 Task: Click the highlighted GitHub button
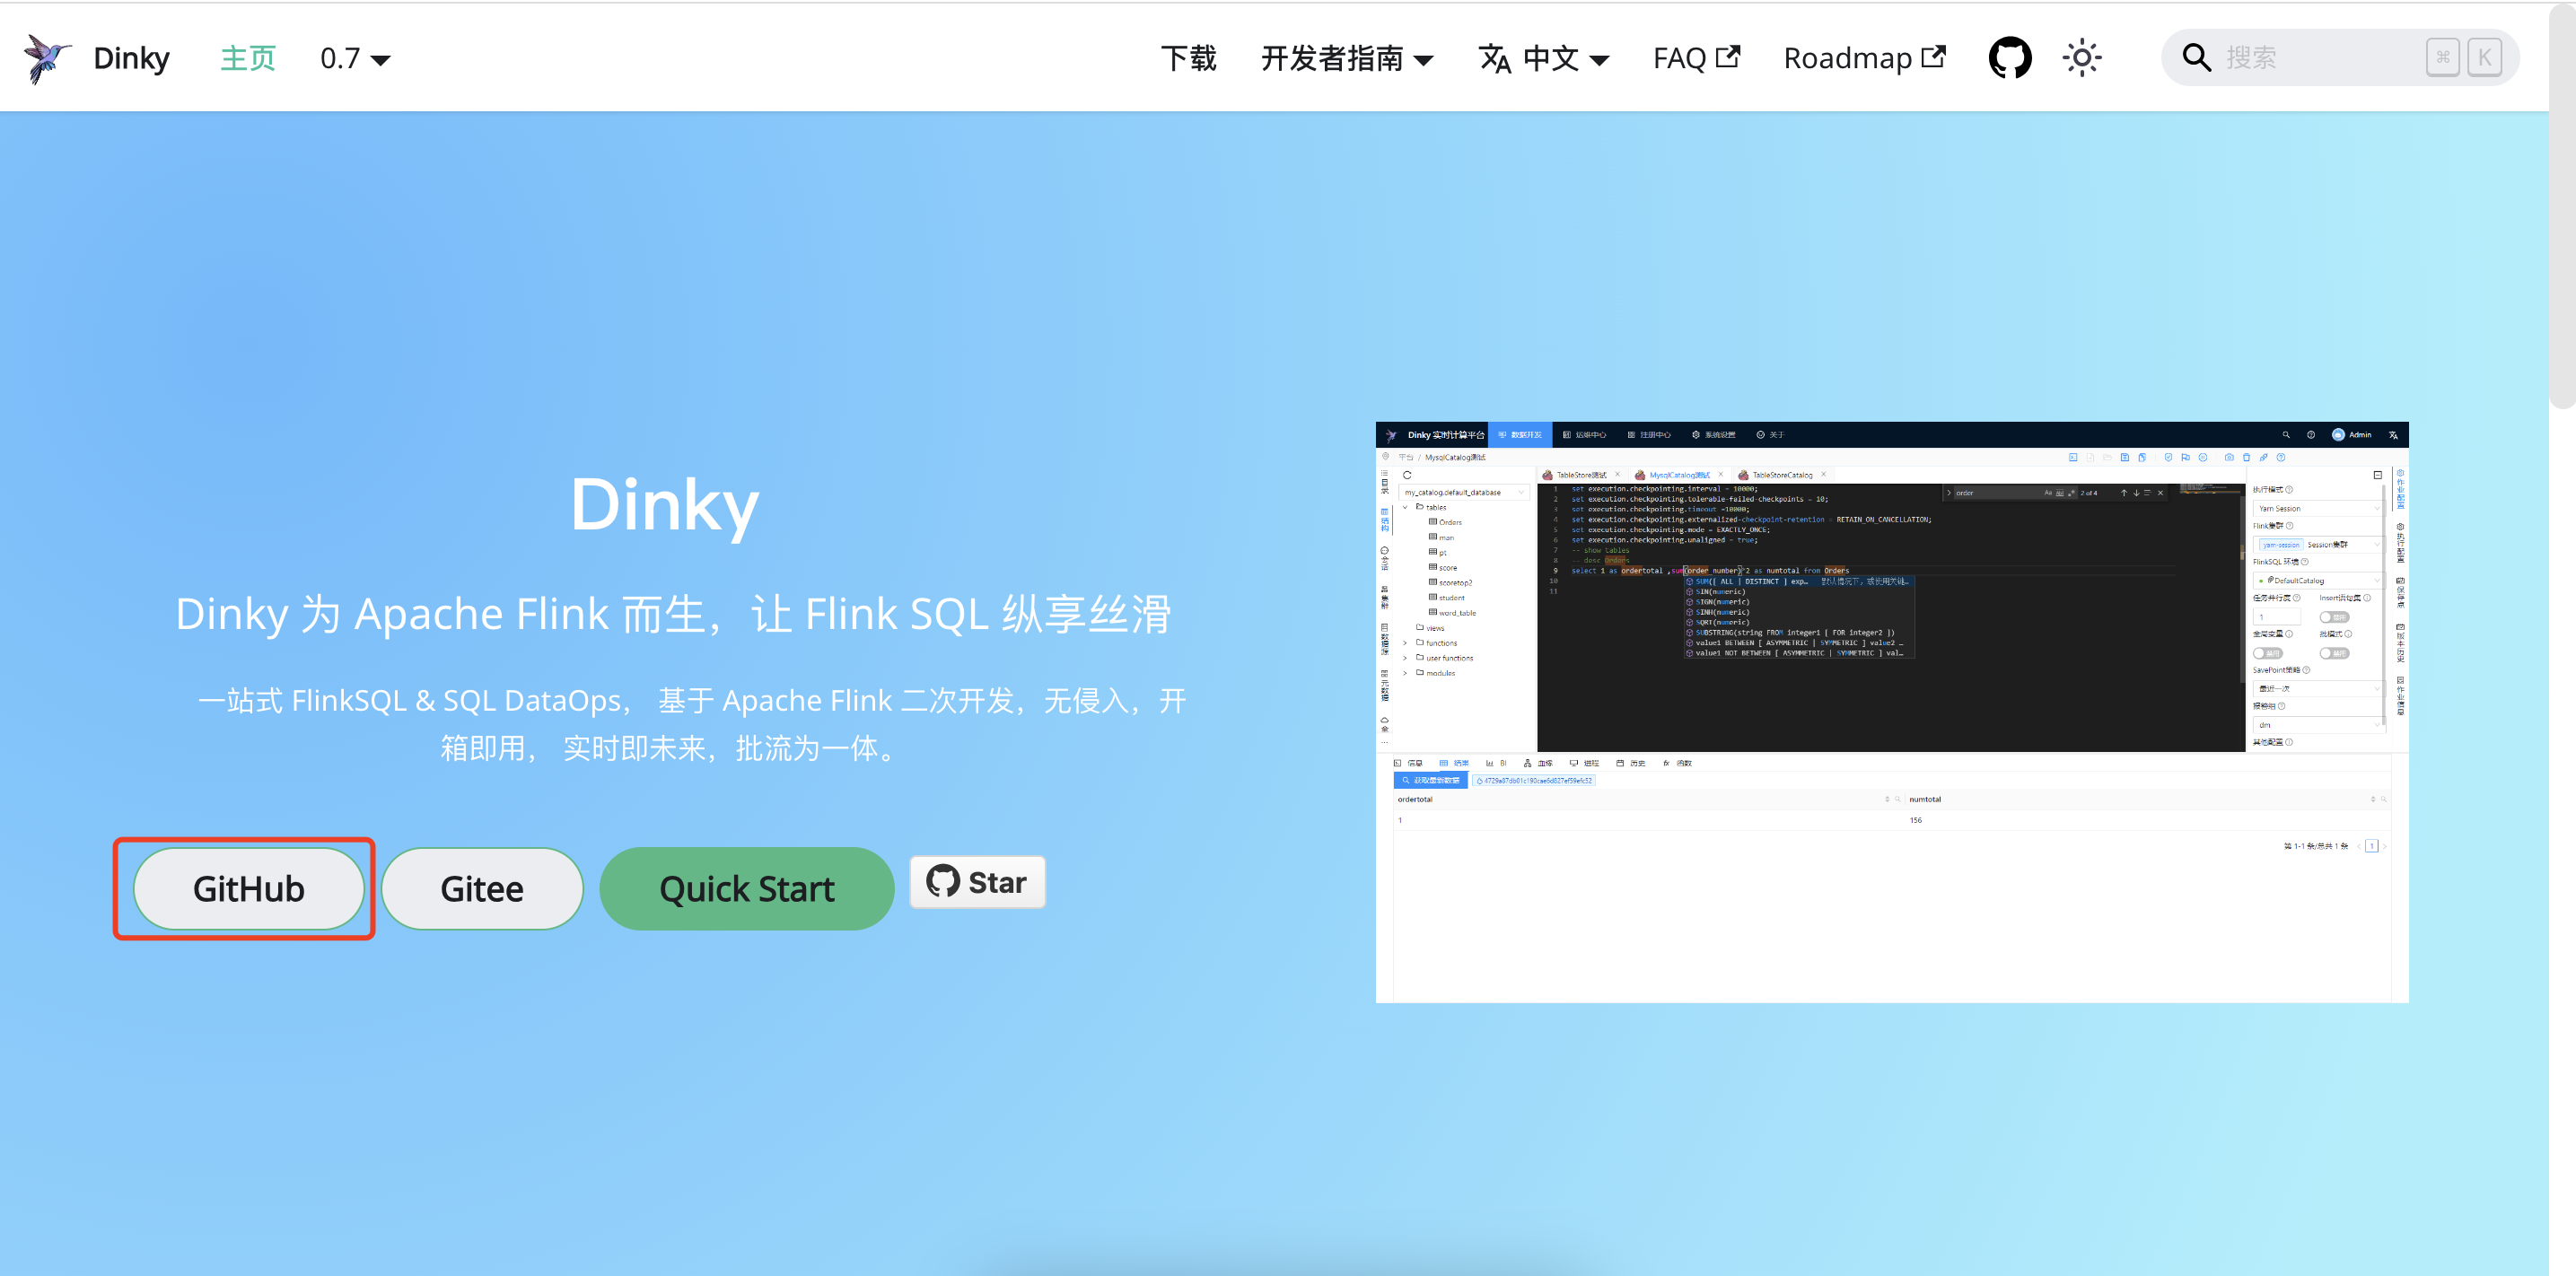pos(247,888)
